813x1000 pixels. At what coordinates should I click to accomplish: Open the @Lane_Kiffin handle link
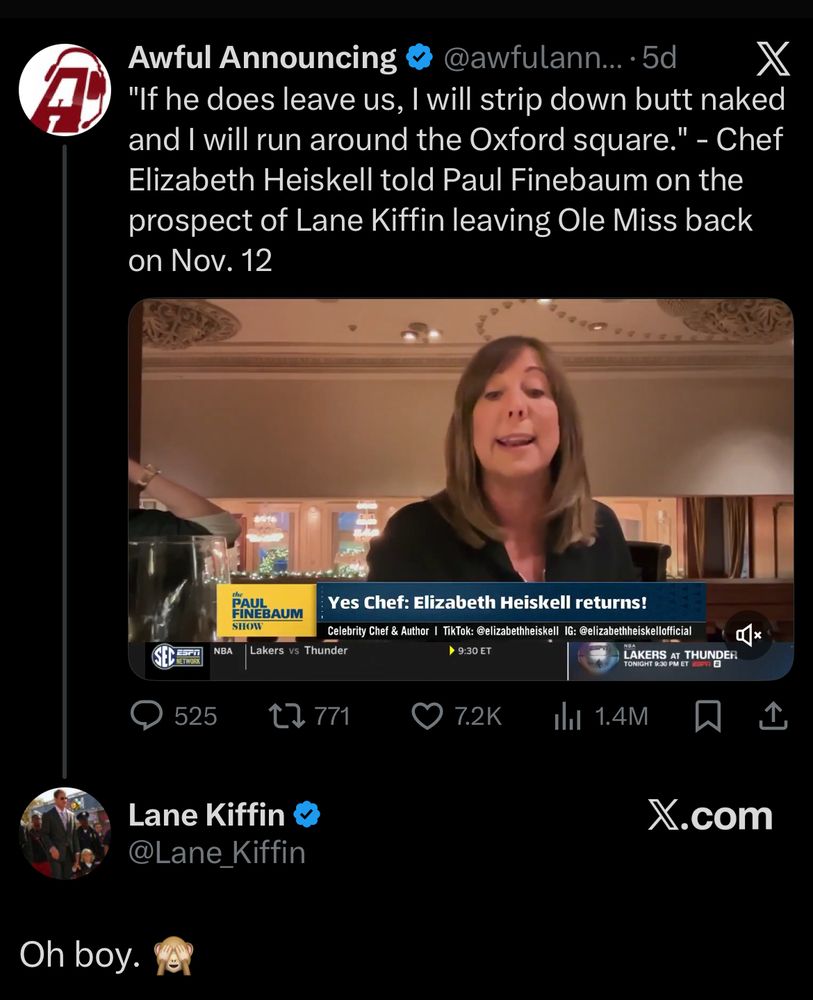pyautogui.click(x=216, y=852)
